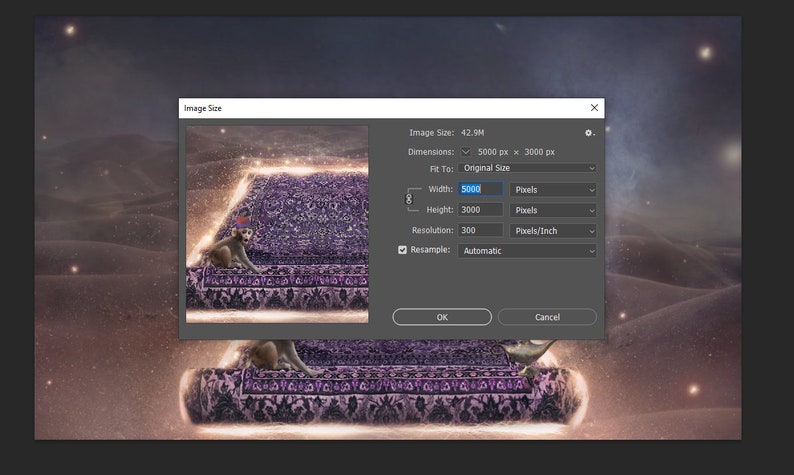This screenshot has width=794, height=475.
Task: Click the carpet preview thumbnail in dialog
Action: (277, 224)
